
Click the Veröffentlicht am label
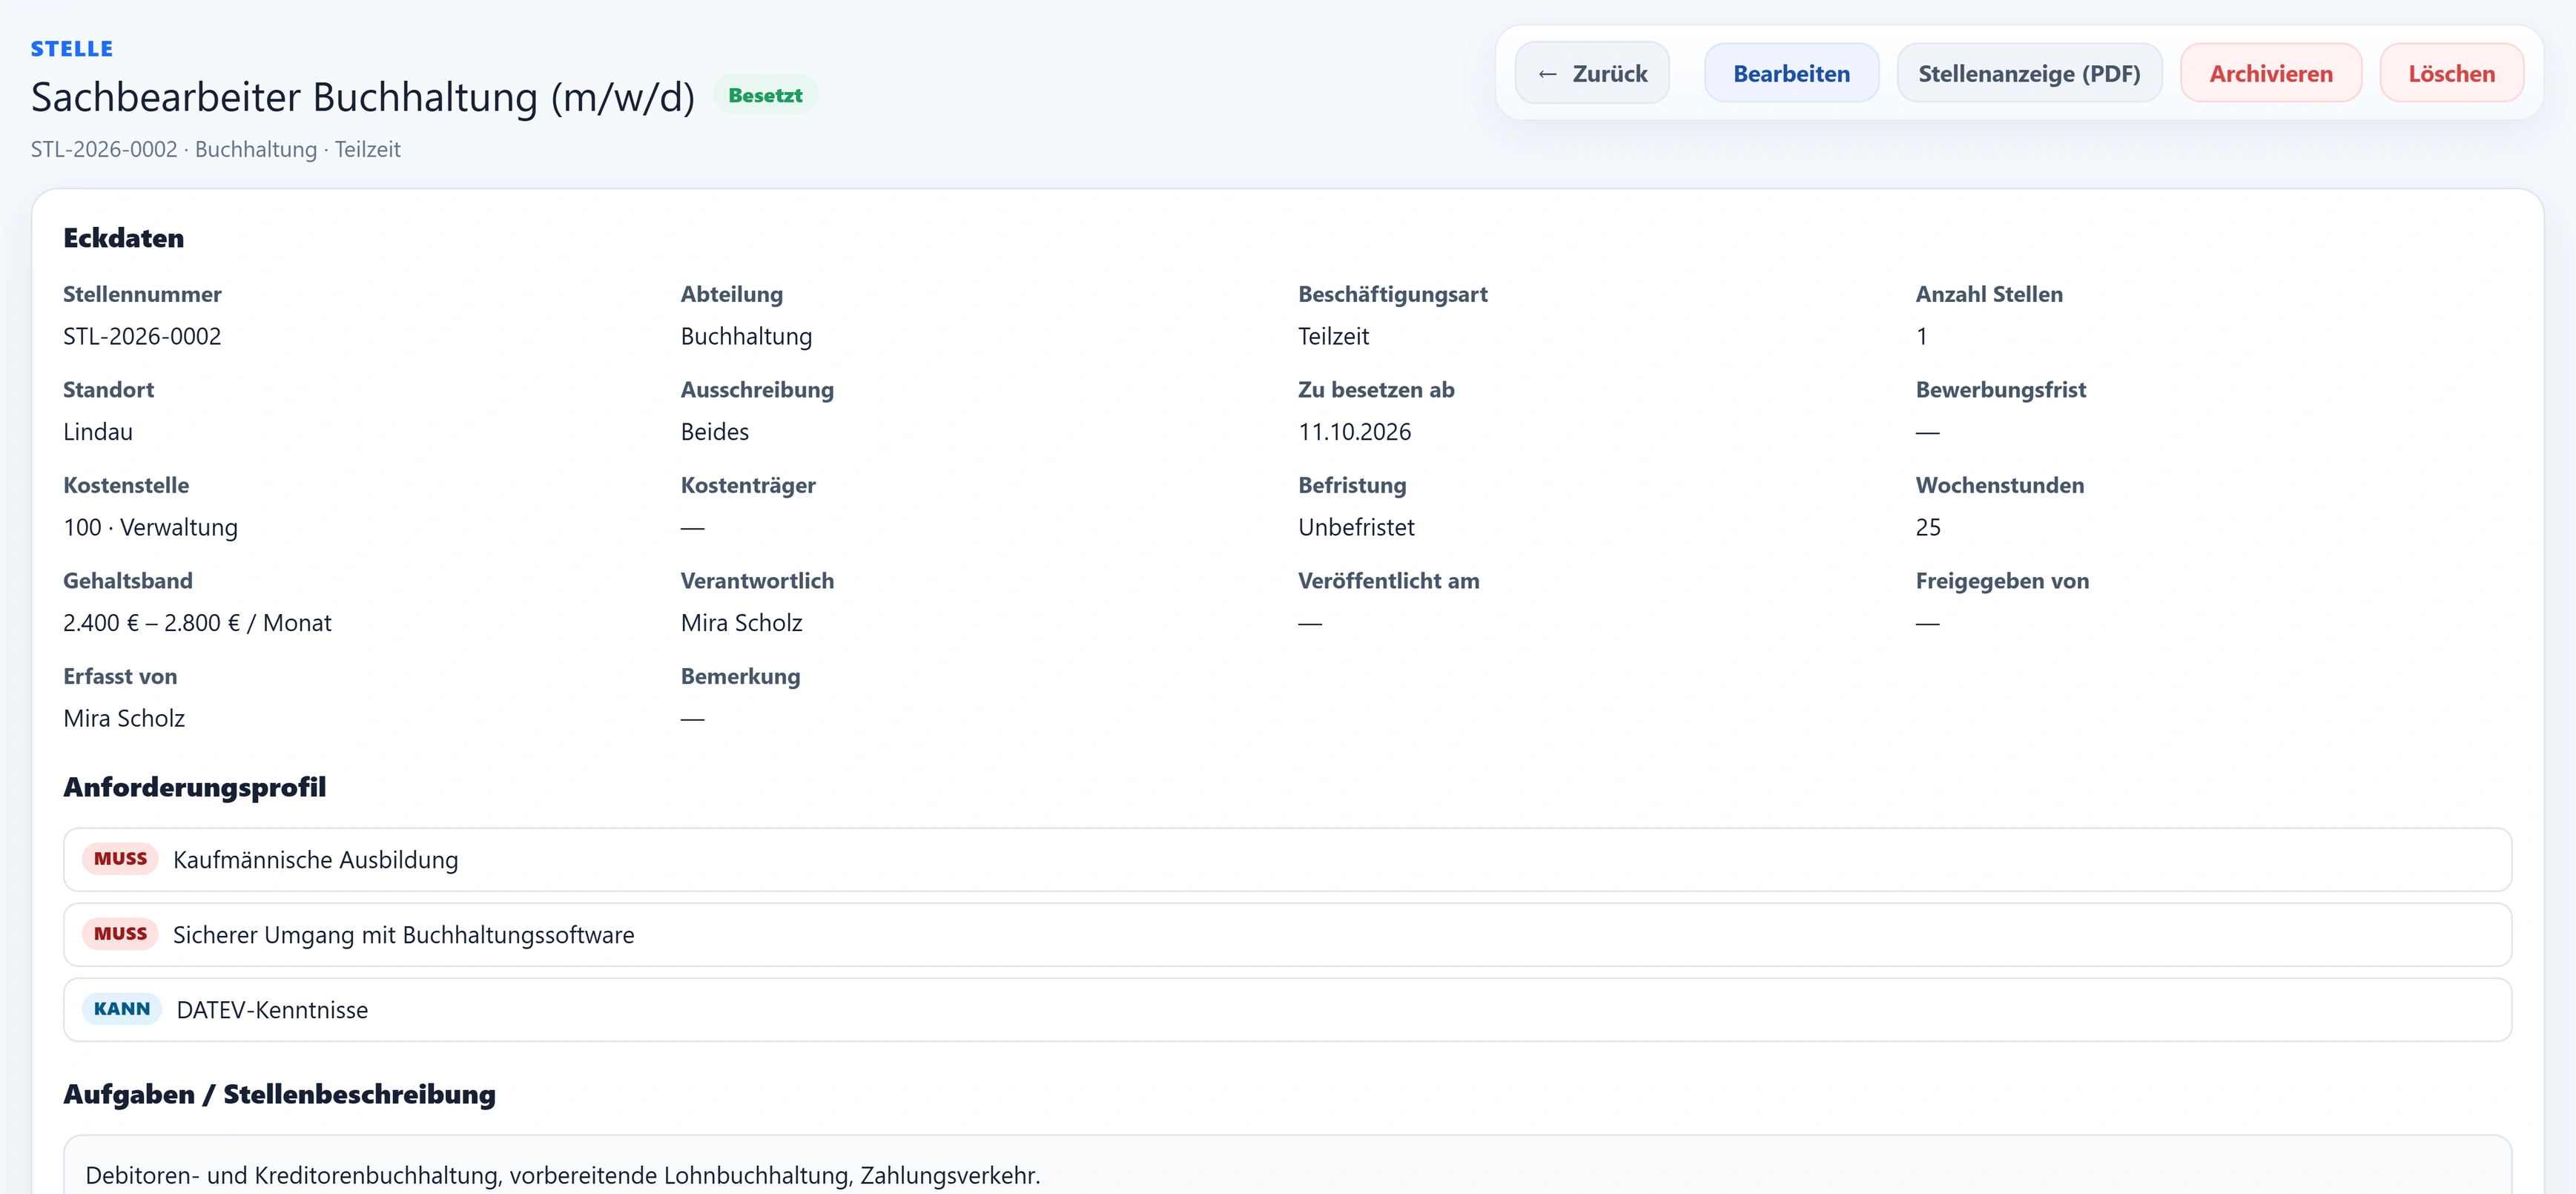[1389, 580]
